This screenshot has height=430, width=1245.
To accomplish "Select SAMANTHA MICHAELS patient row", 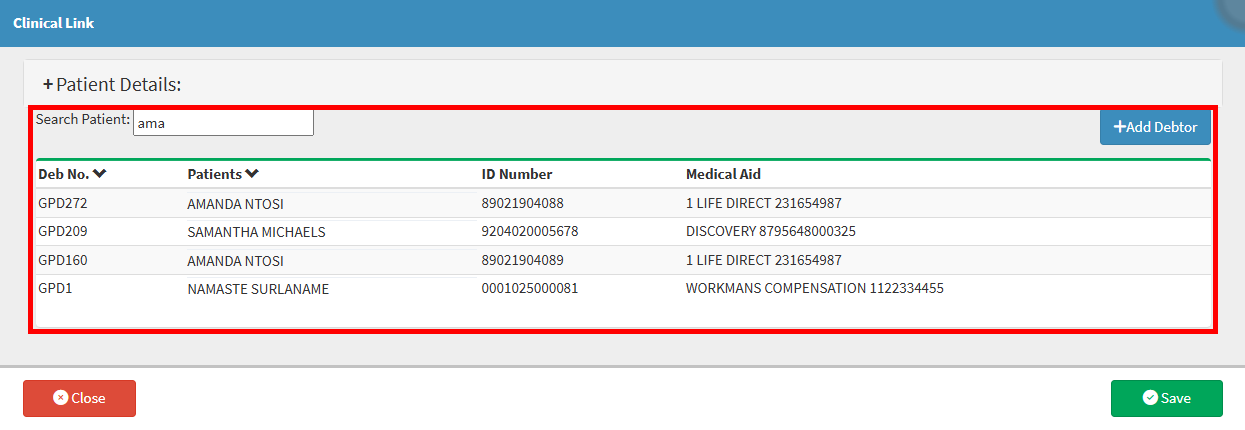I will click(256, 232).
